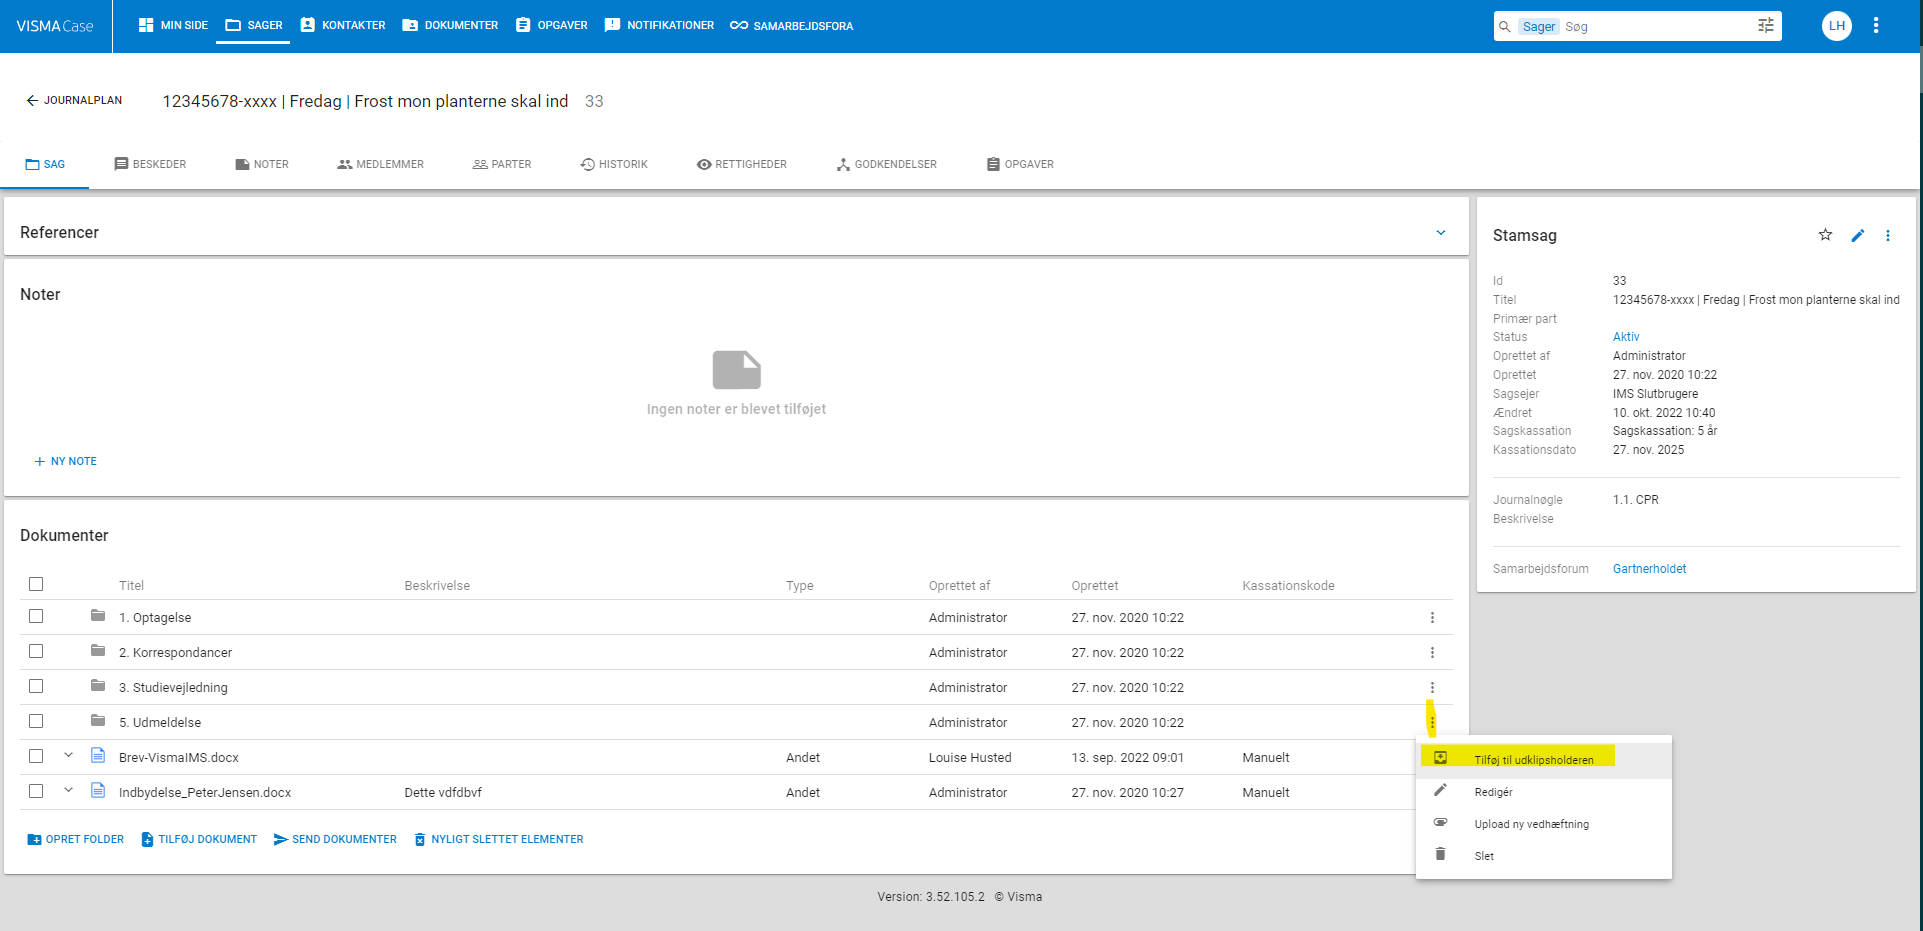Open the top bar three-dot menu
1923x931 pixels.
pos(1876,26)
